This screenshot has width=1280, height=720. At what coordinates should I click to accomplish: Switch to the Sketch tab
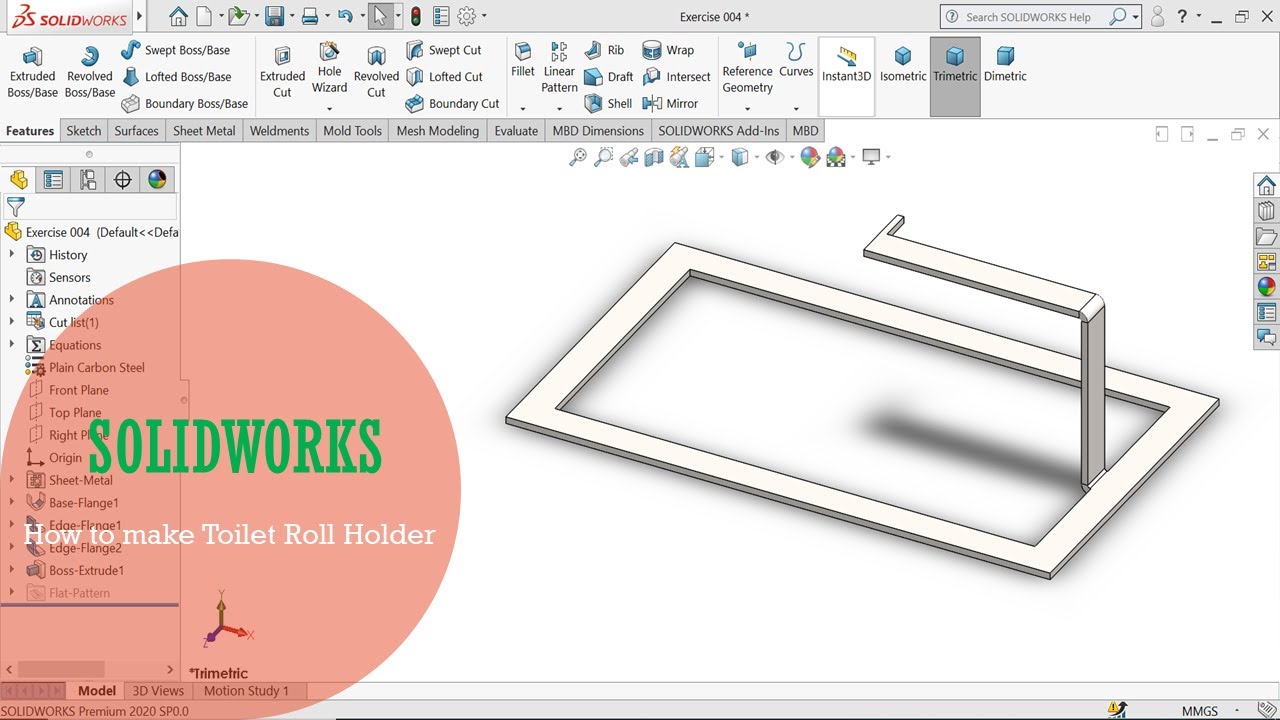point(84,131)
